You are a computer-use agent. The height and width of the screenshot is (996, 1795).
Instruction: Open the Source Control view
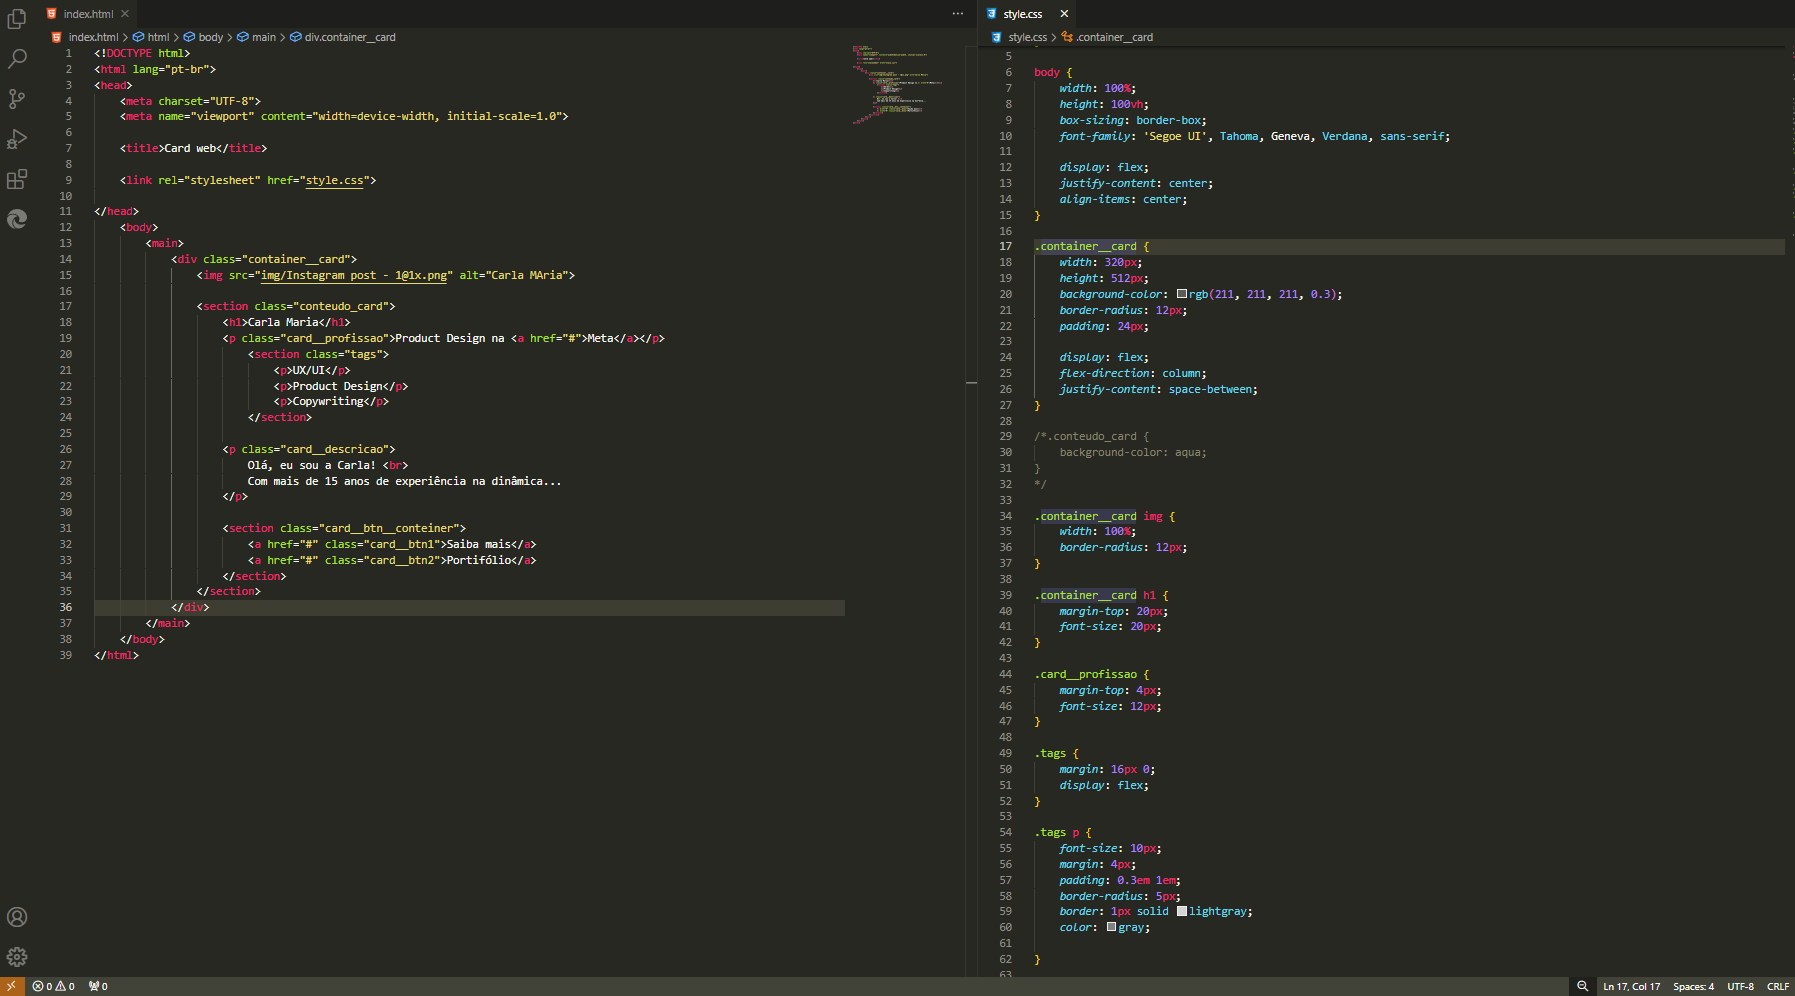(17, 99)
